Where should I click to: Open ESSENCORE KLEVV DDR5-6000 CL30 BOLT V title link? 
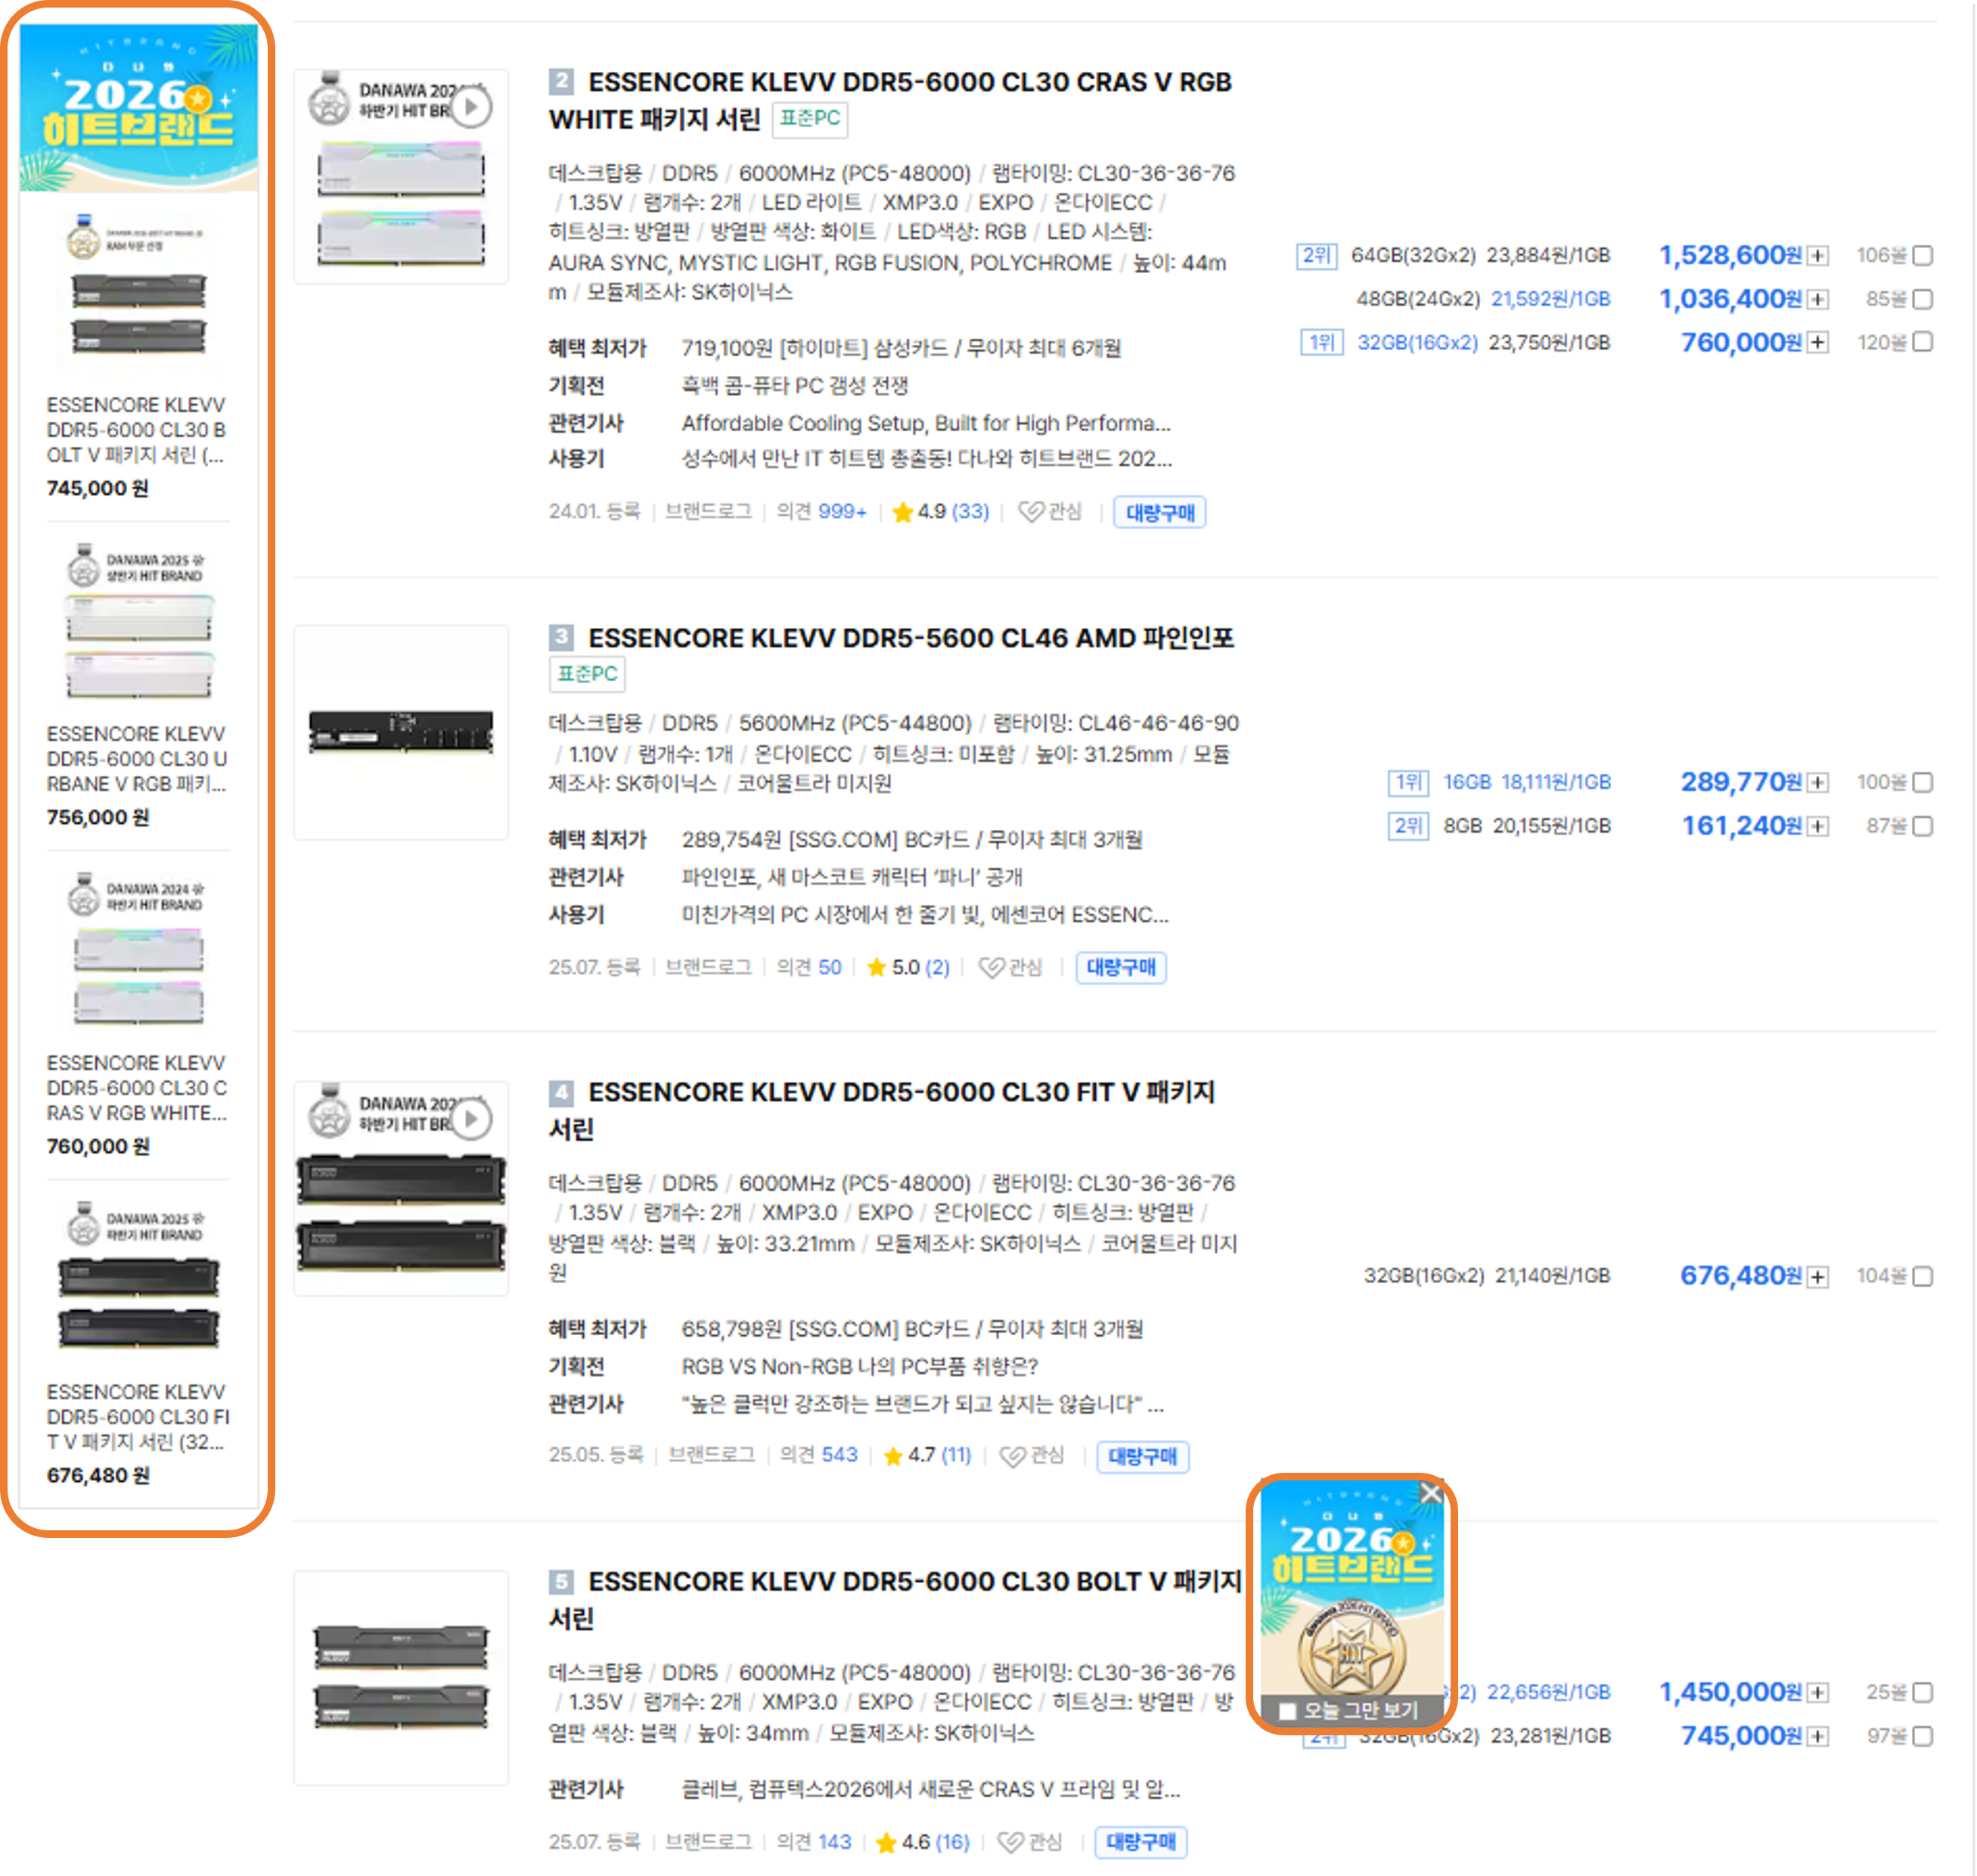tap(895, 1600)
